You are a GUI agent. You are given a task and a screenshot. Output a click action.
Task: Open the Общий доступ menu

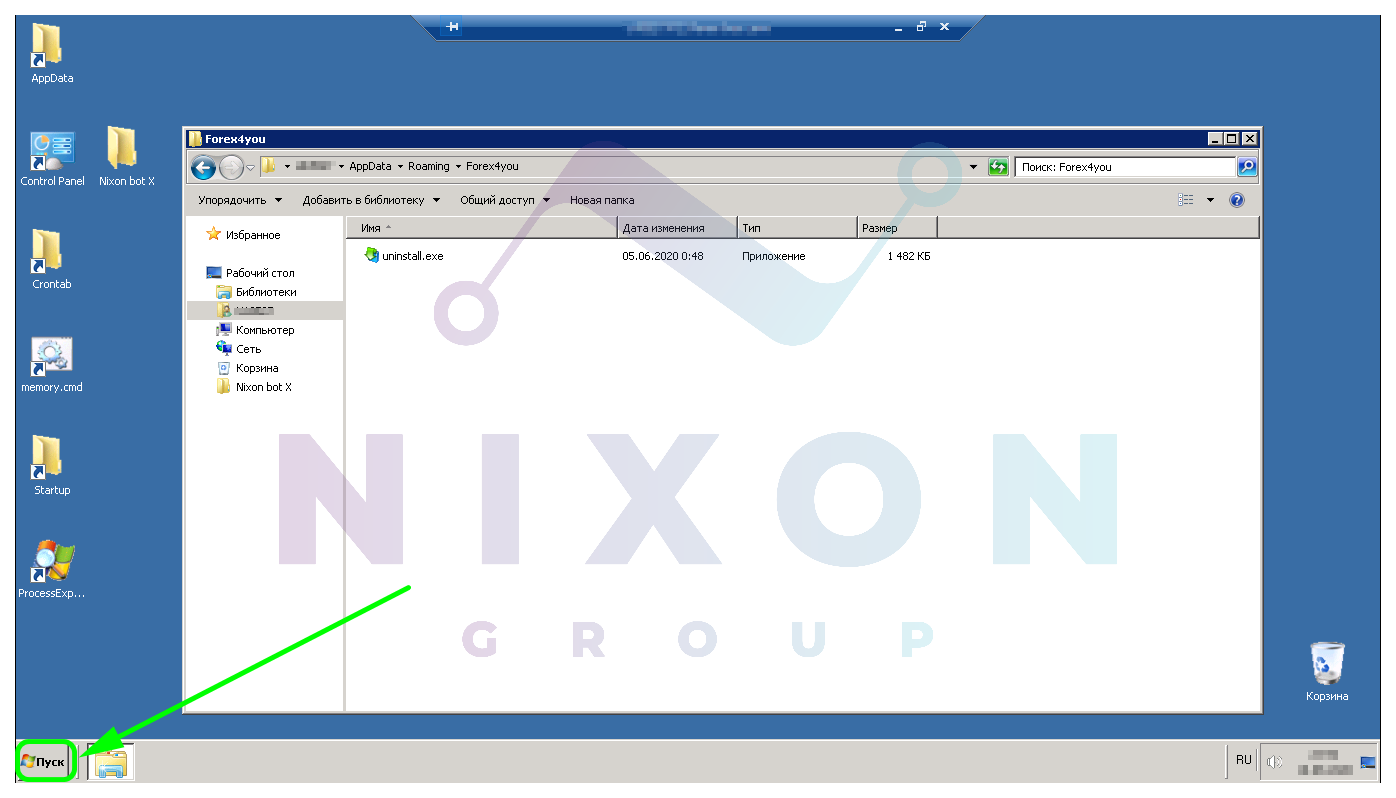point(505,200)
